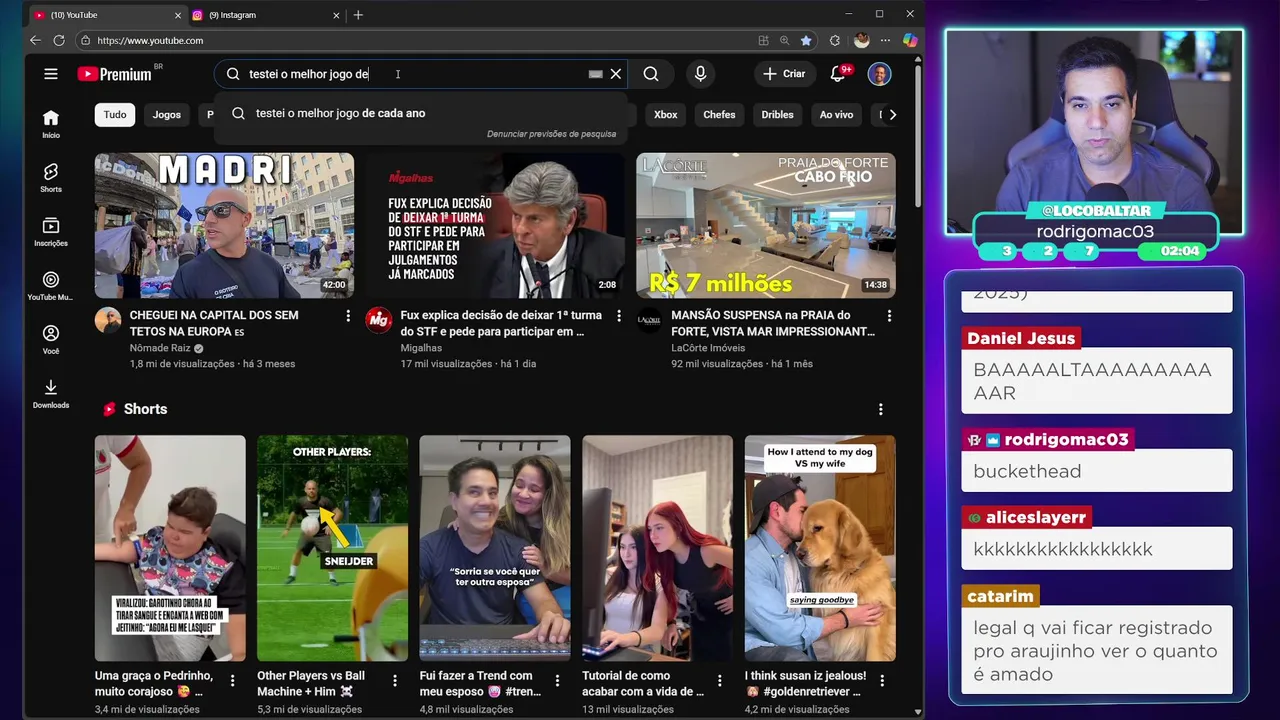Go back with browser back arrow
The width and height of the screenshot is (1280, 720).
35,40
